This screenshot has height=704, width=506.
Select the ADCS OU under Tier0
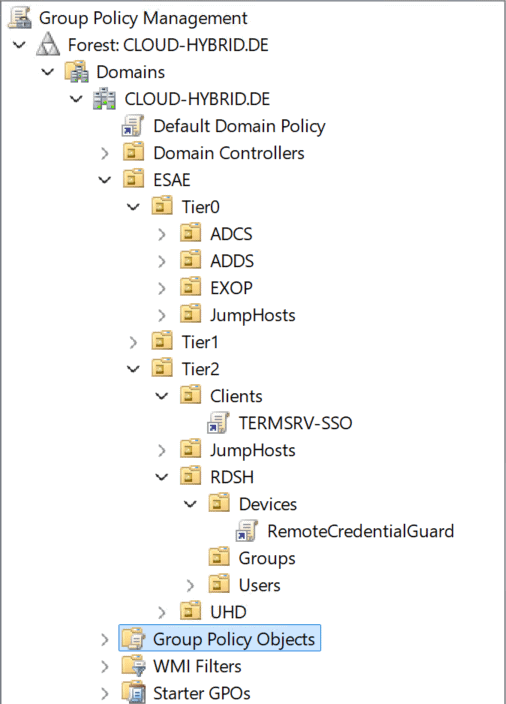[x=231, y=234]
